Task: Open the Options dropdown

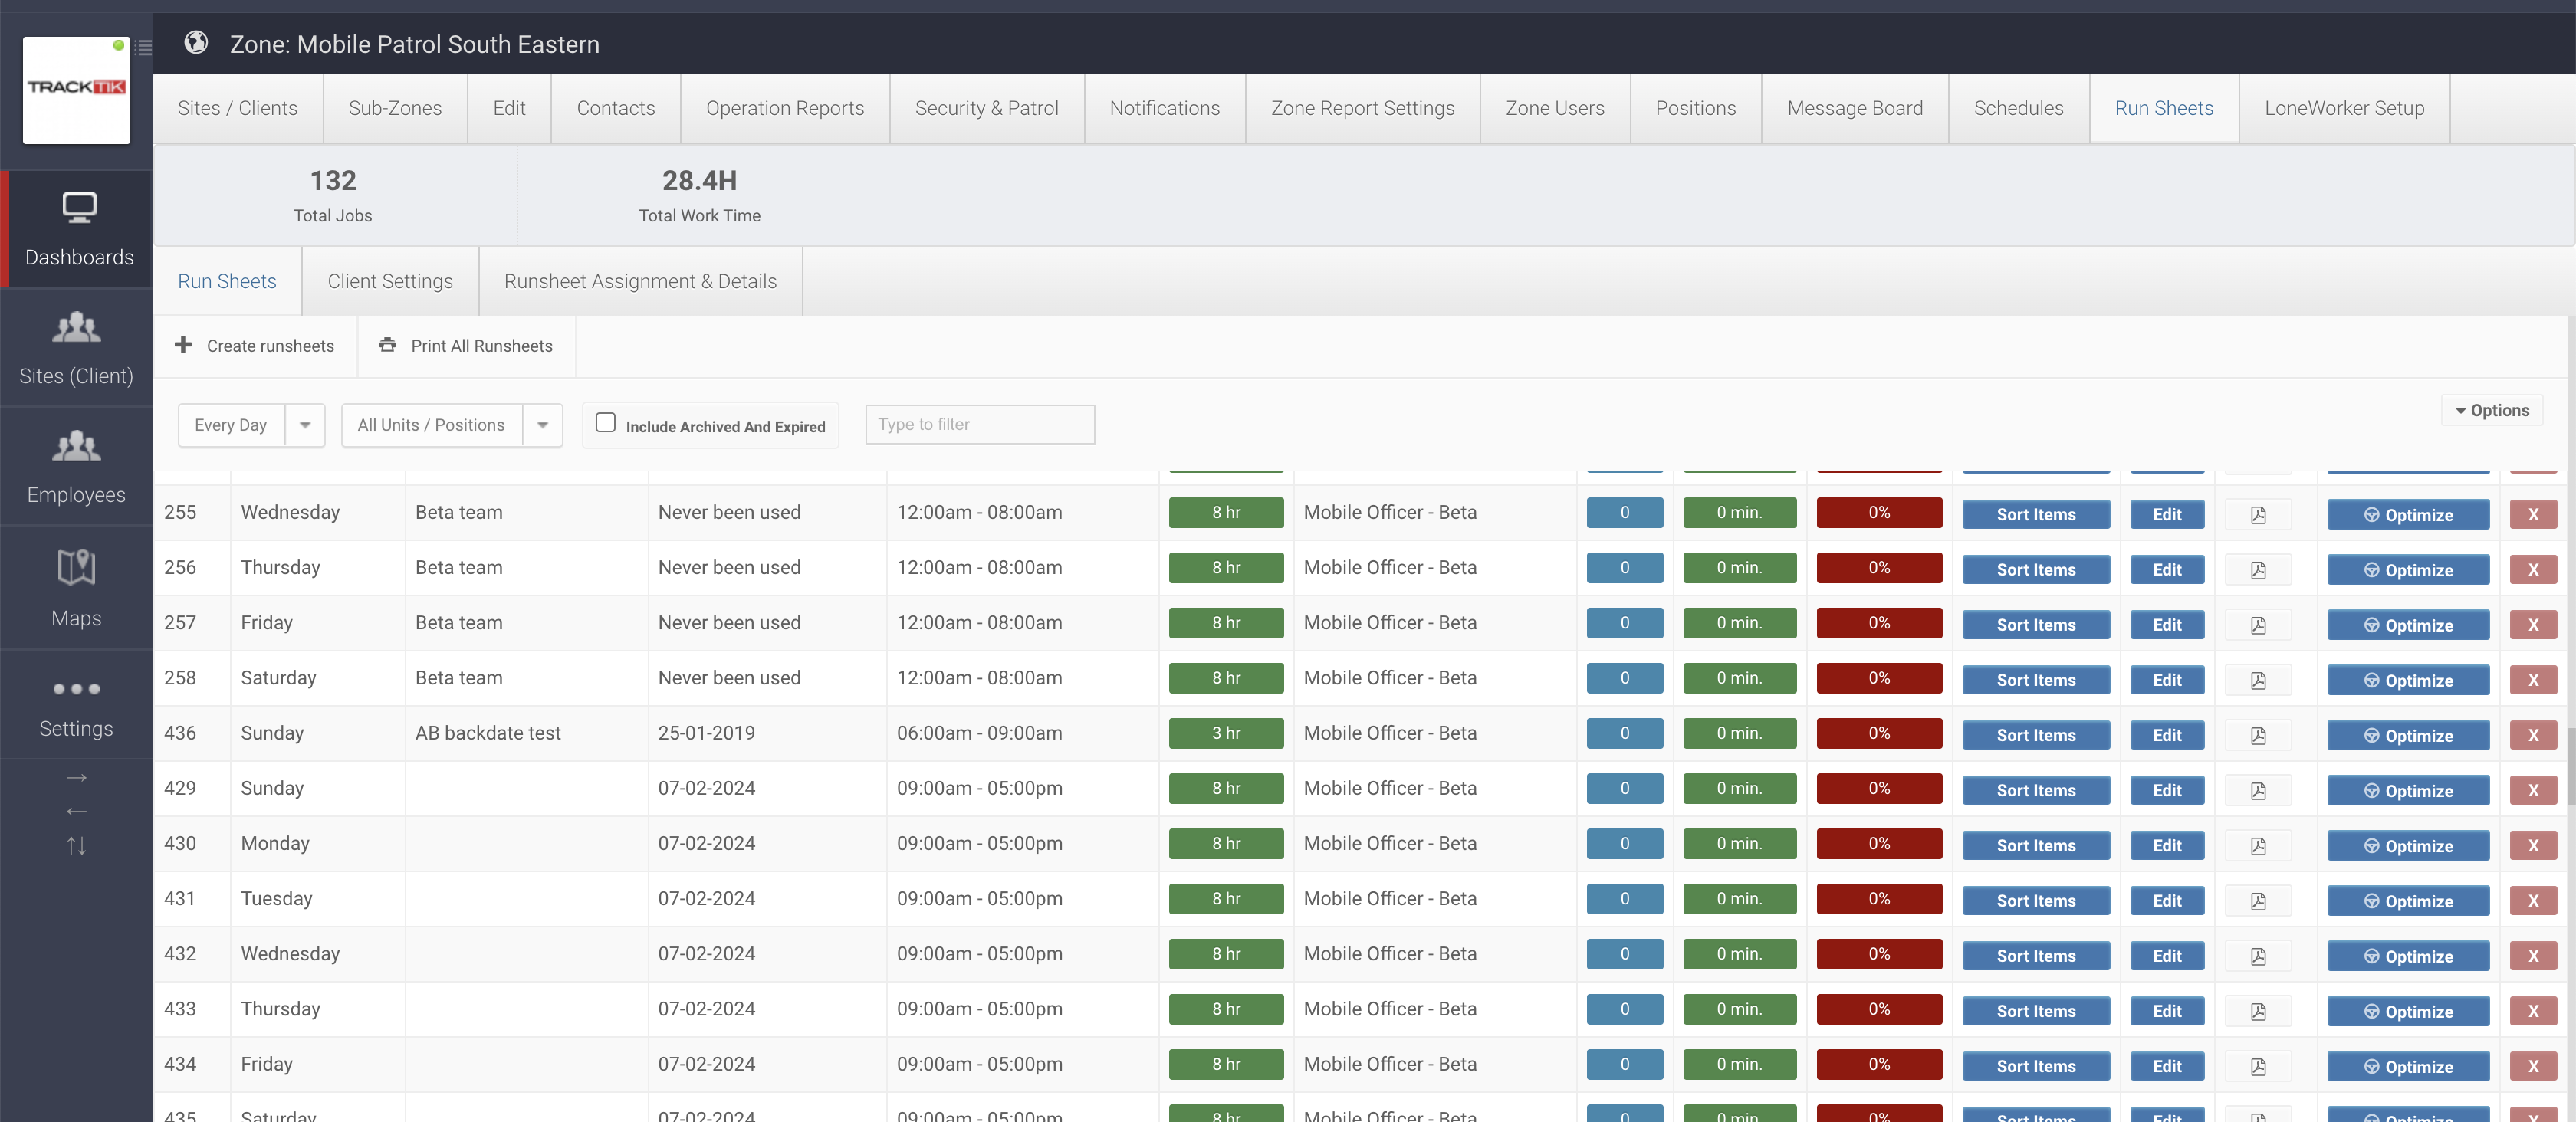Action: click(2491, 410)
